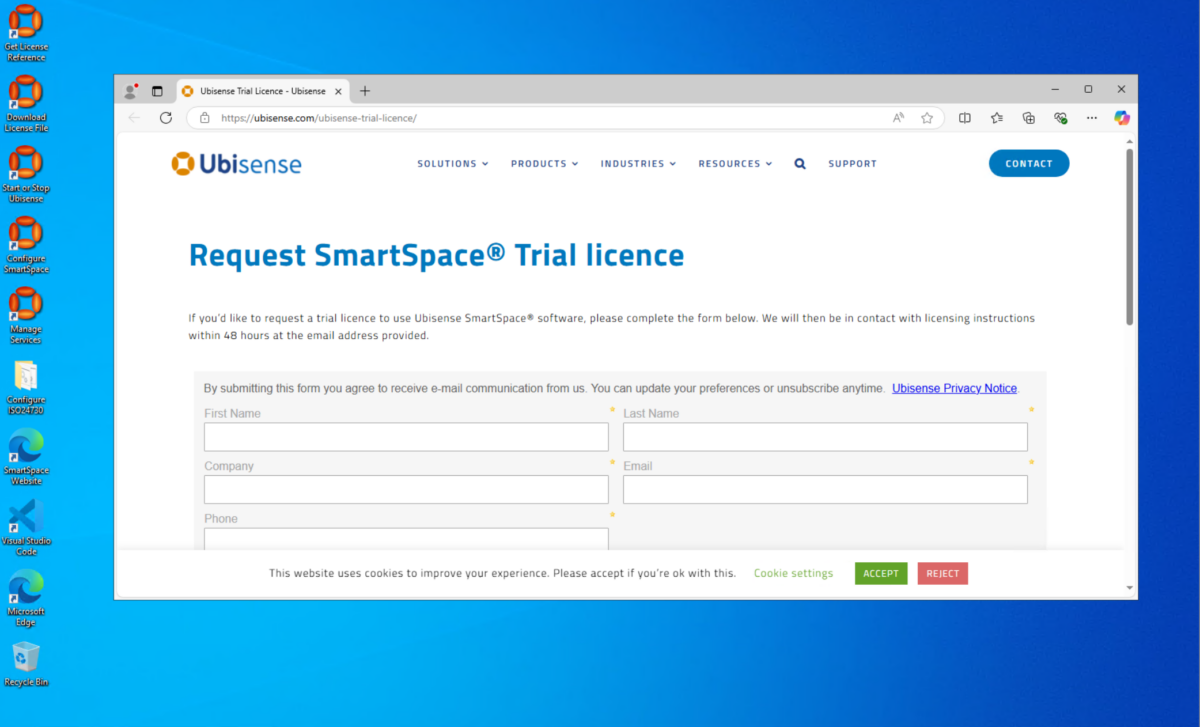Open the Ubisense Privacy Notice link
The width and height of the screenshot is (1200, 727).
pyautogui.click(x=955, y=388)
